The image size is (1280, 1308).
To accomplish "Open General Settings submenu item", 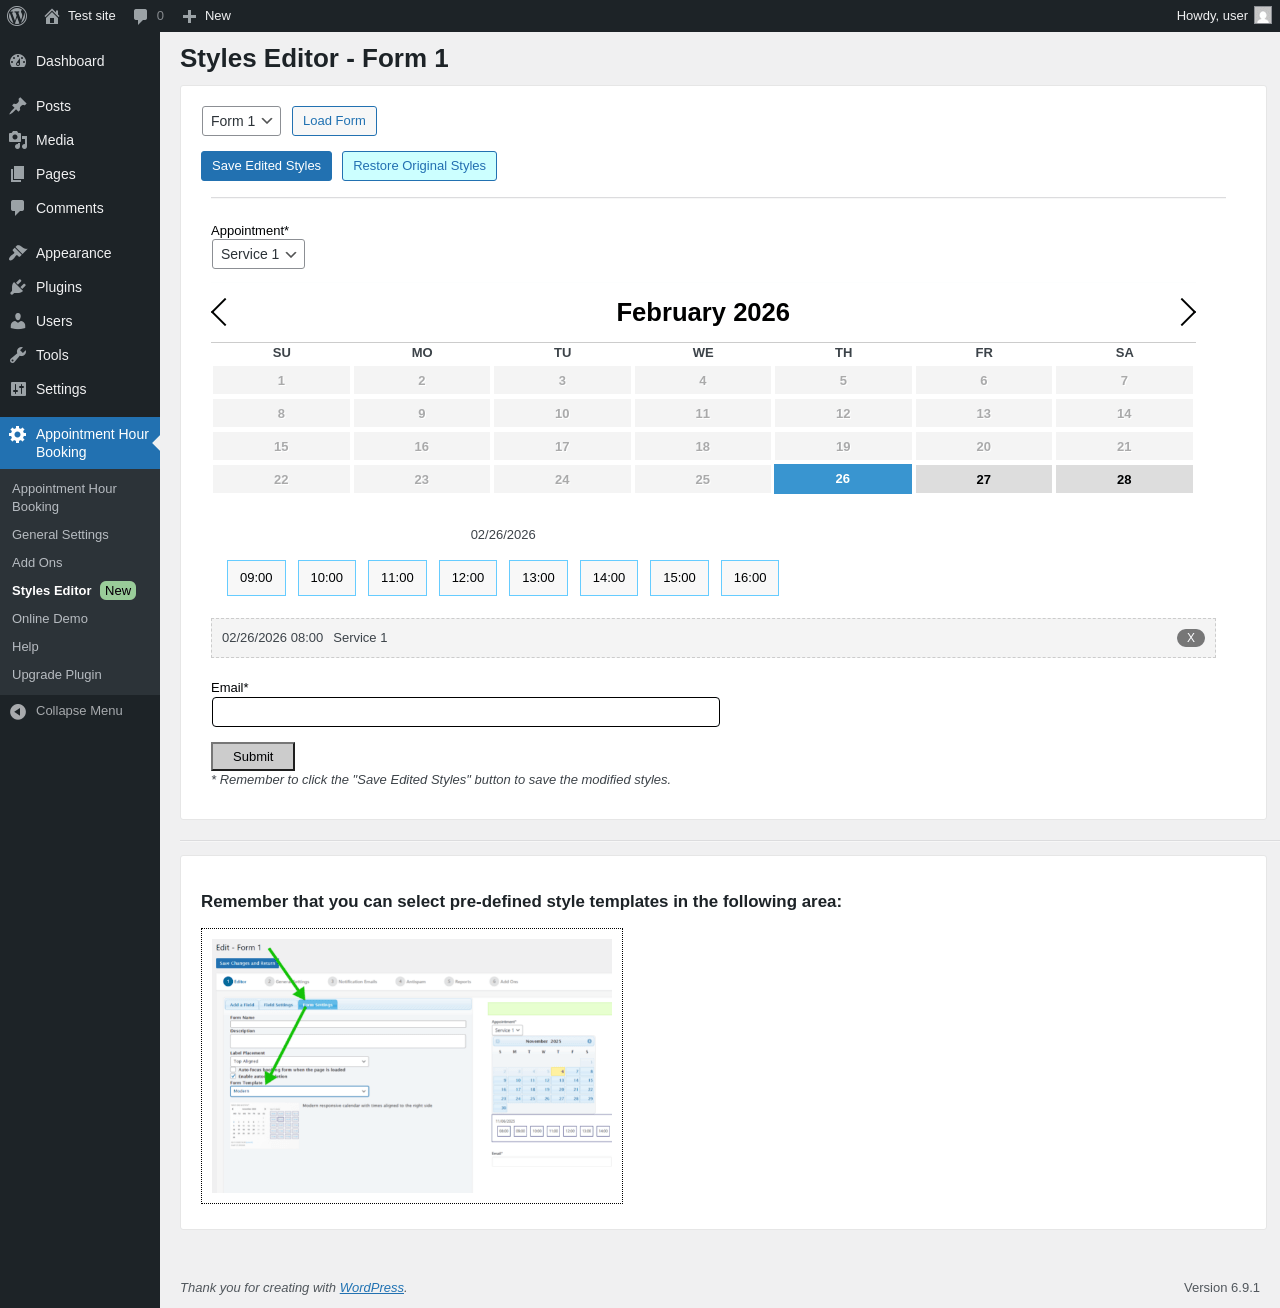I will pos(60,535).
